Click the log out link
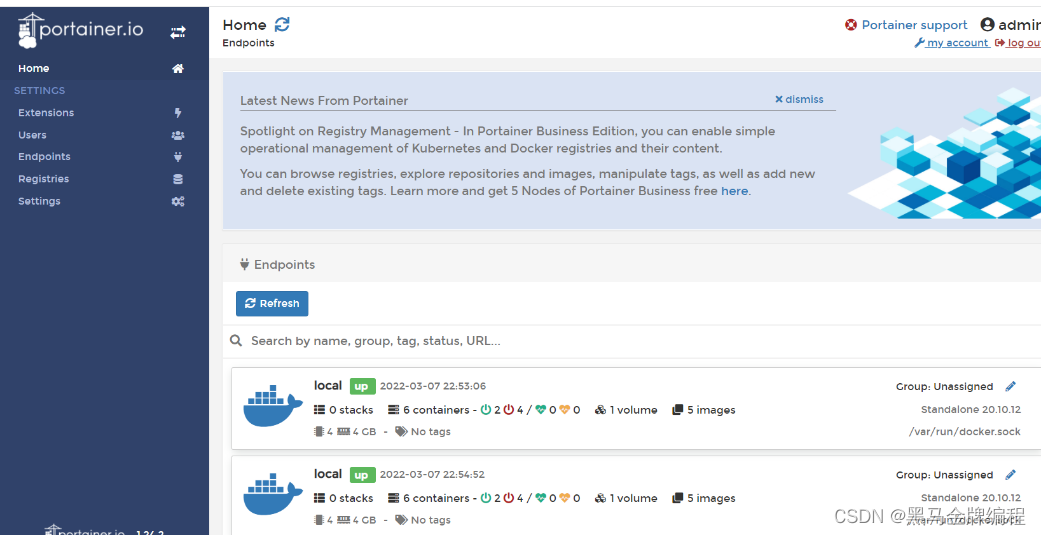The width and height of the screenshot is (1041, 535). [1024, 42]
